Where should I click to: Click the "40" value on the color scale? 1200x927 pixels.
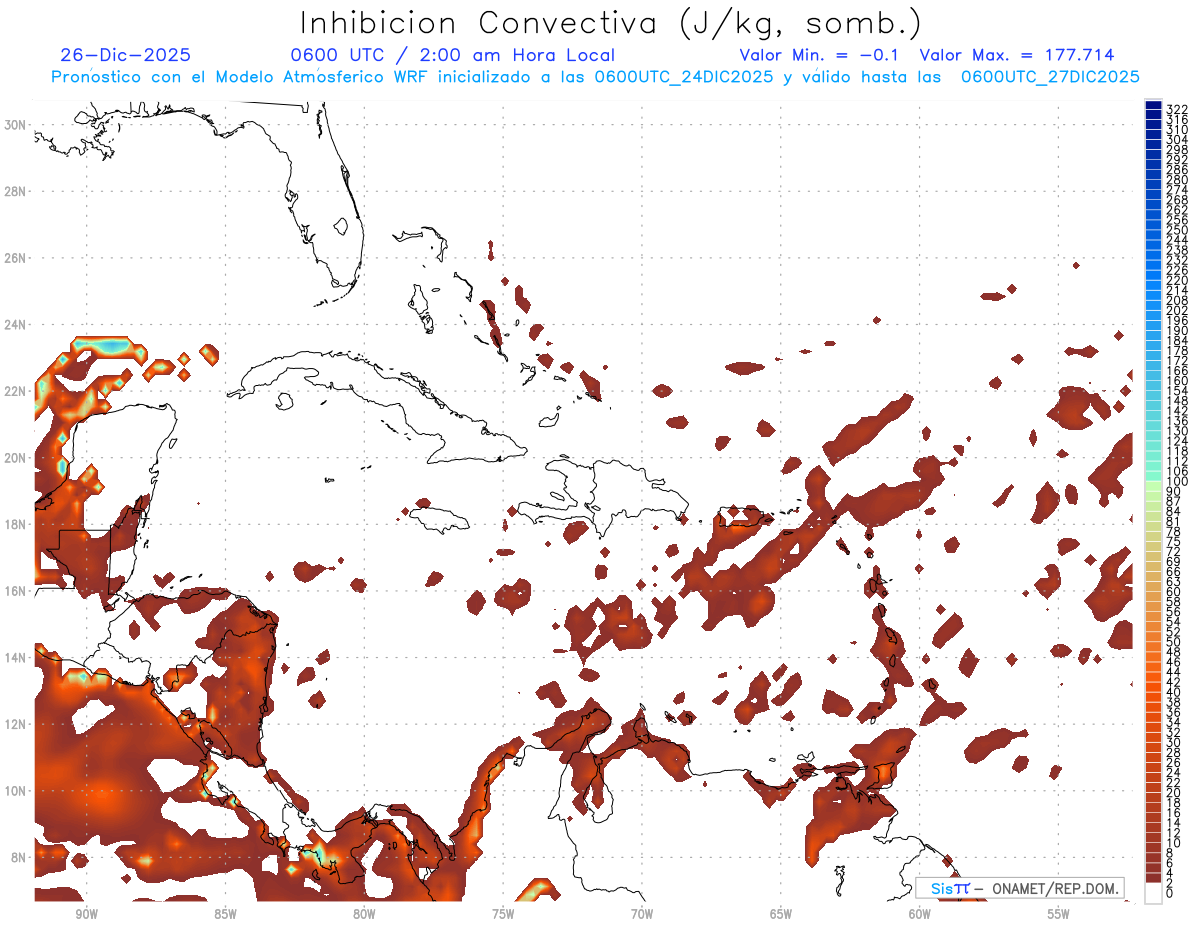pos(1175,692)
